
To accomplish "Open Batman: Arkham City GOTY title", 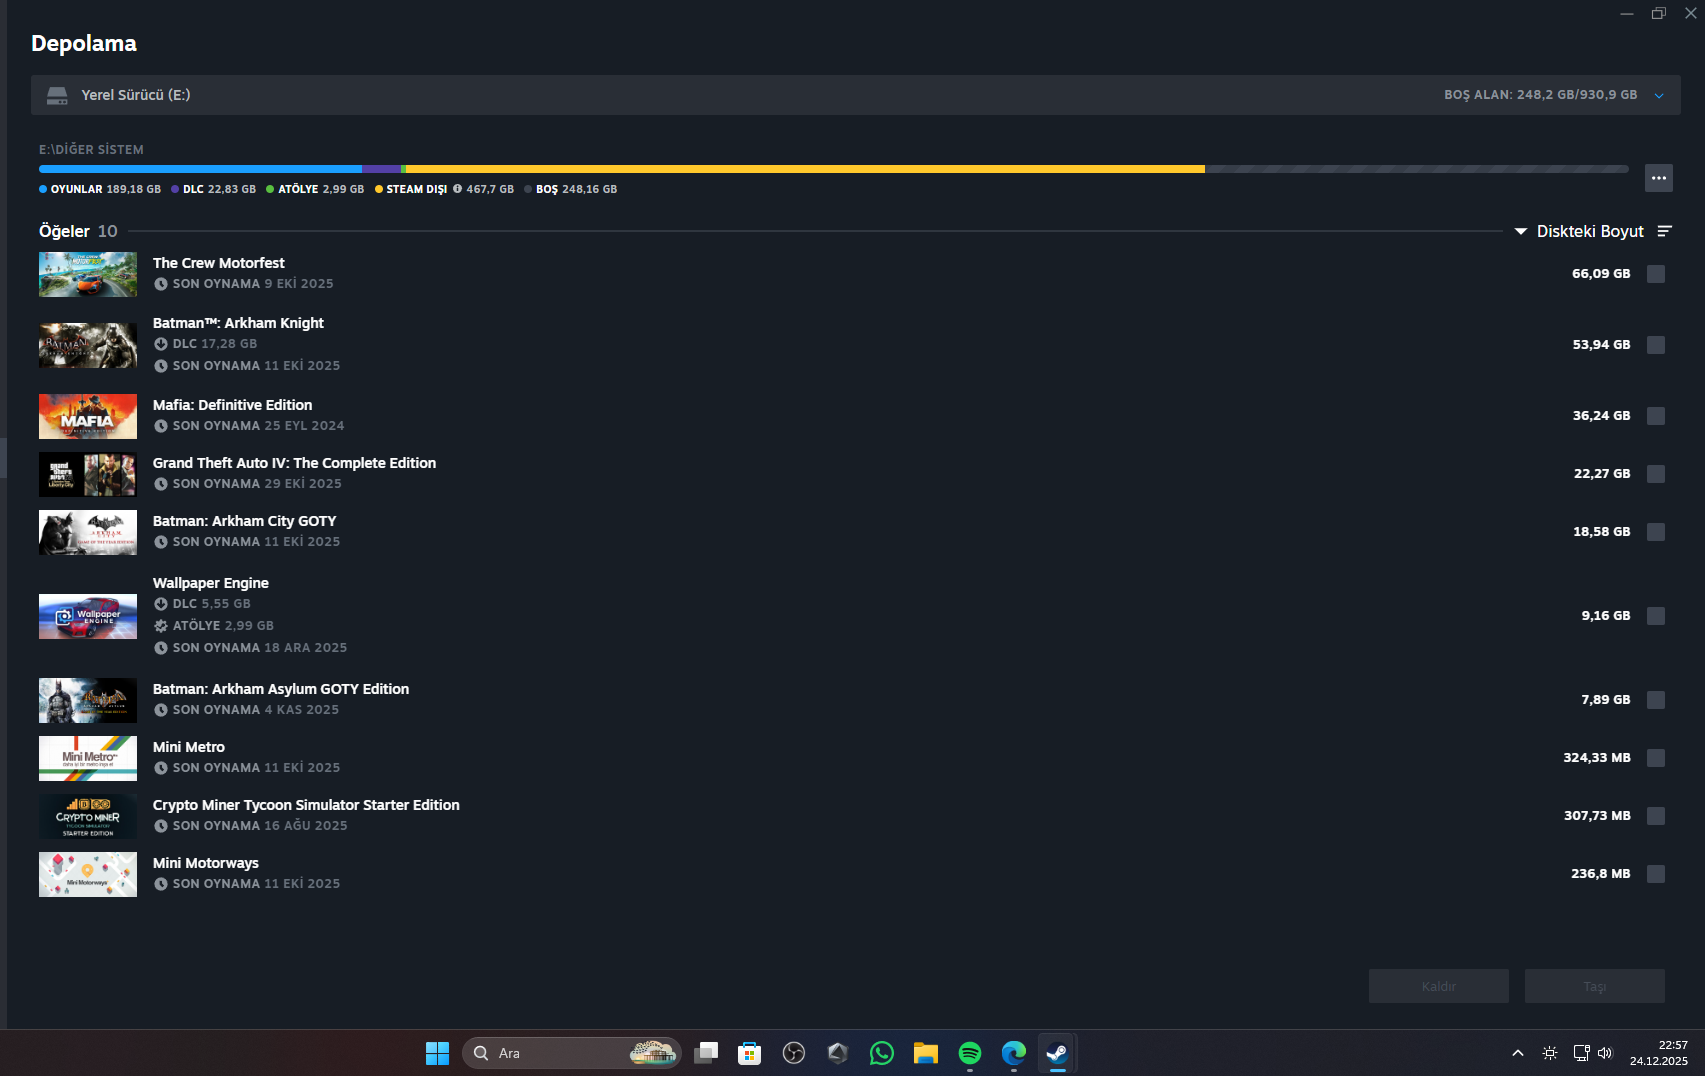I will [x=244, y=521].
